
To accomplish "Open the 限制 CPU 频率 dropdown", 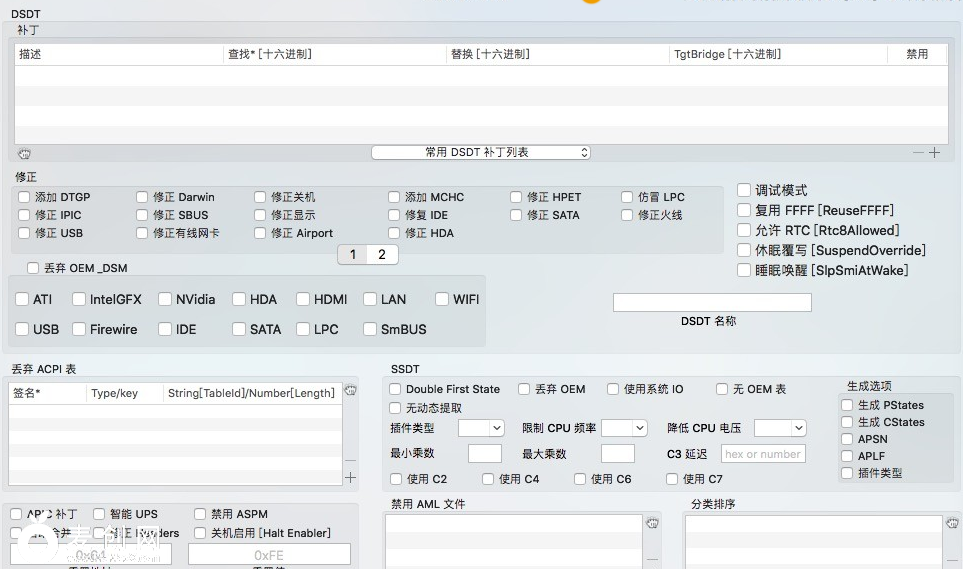I will [624, 428].
